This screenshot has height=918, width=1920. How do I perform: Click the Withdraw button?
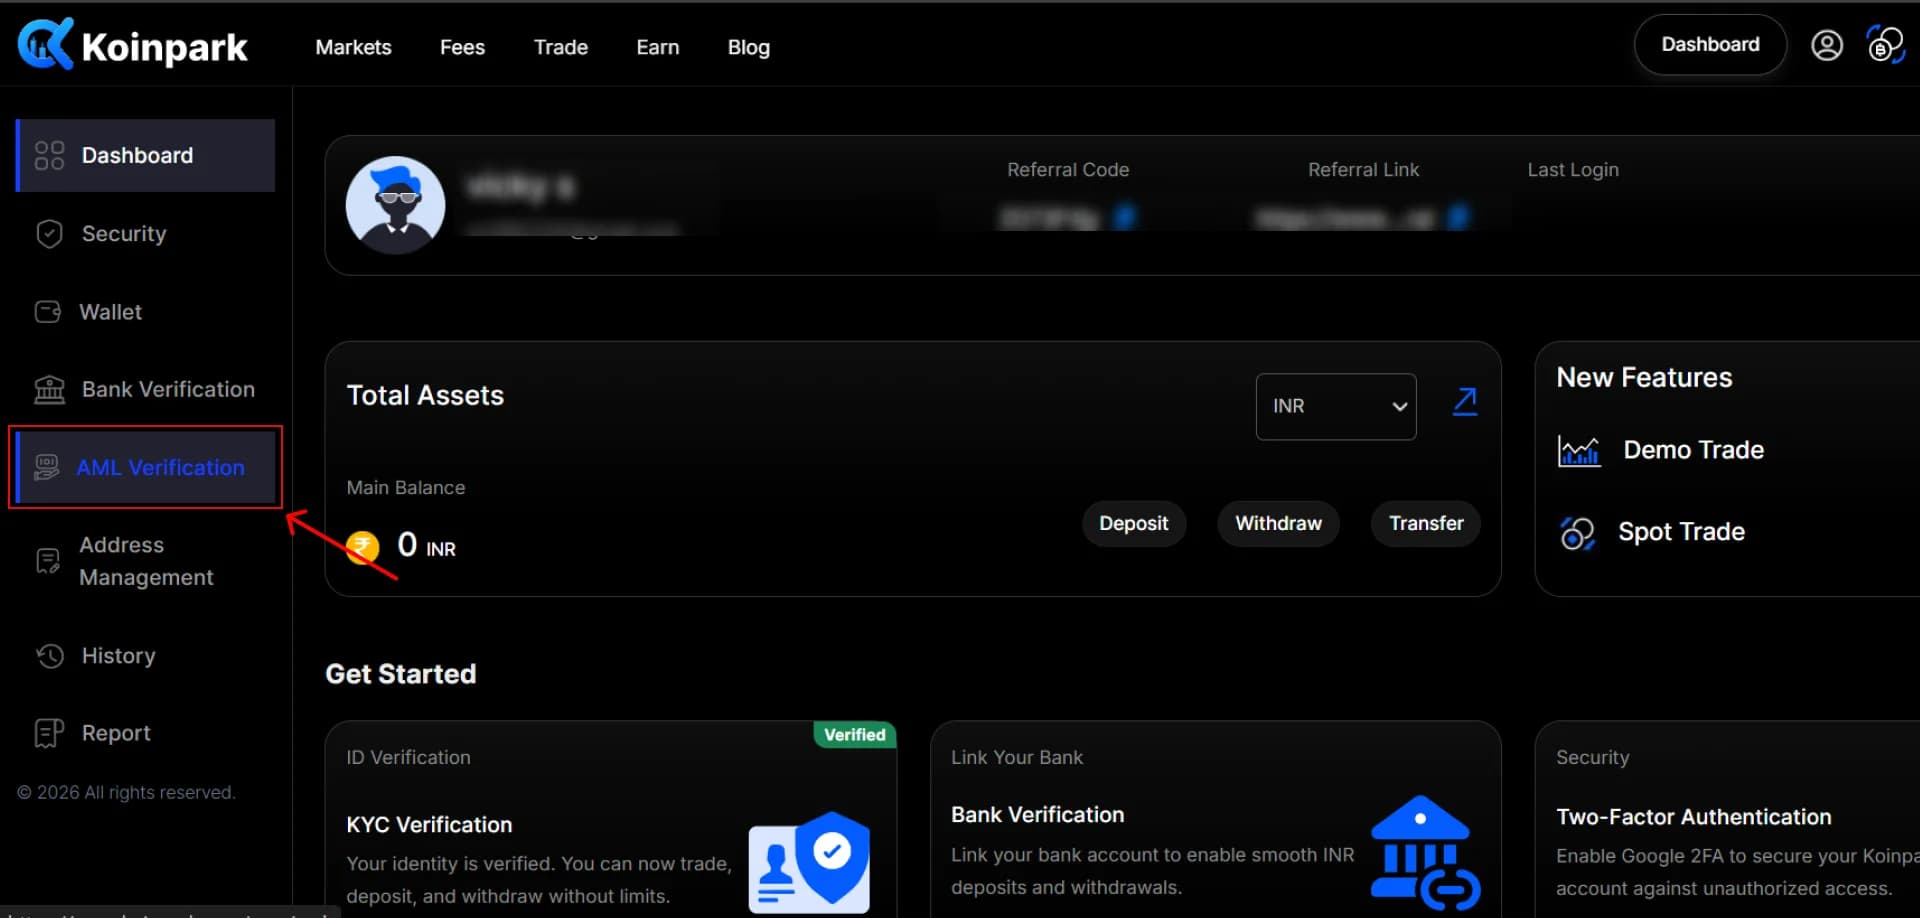tap(1278, 523)
